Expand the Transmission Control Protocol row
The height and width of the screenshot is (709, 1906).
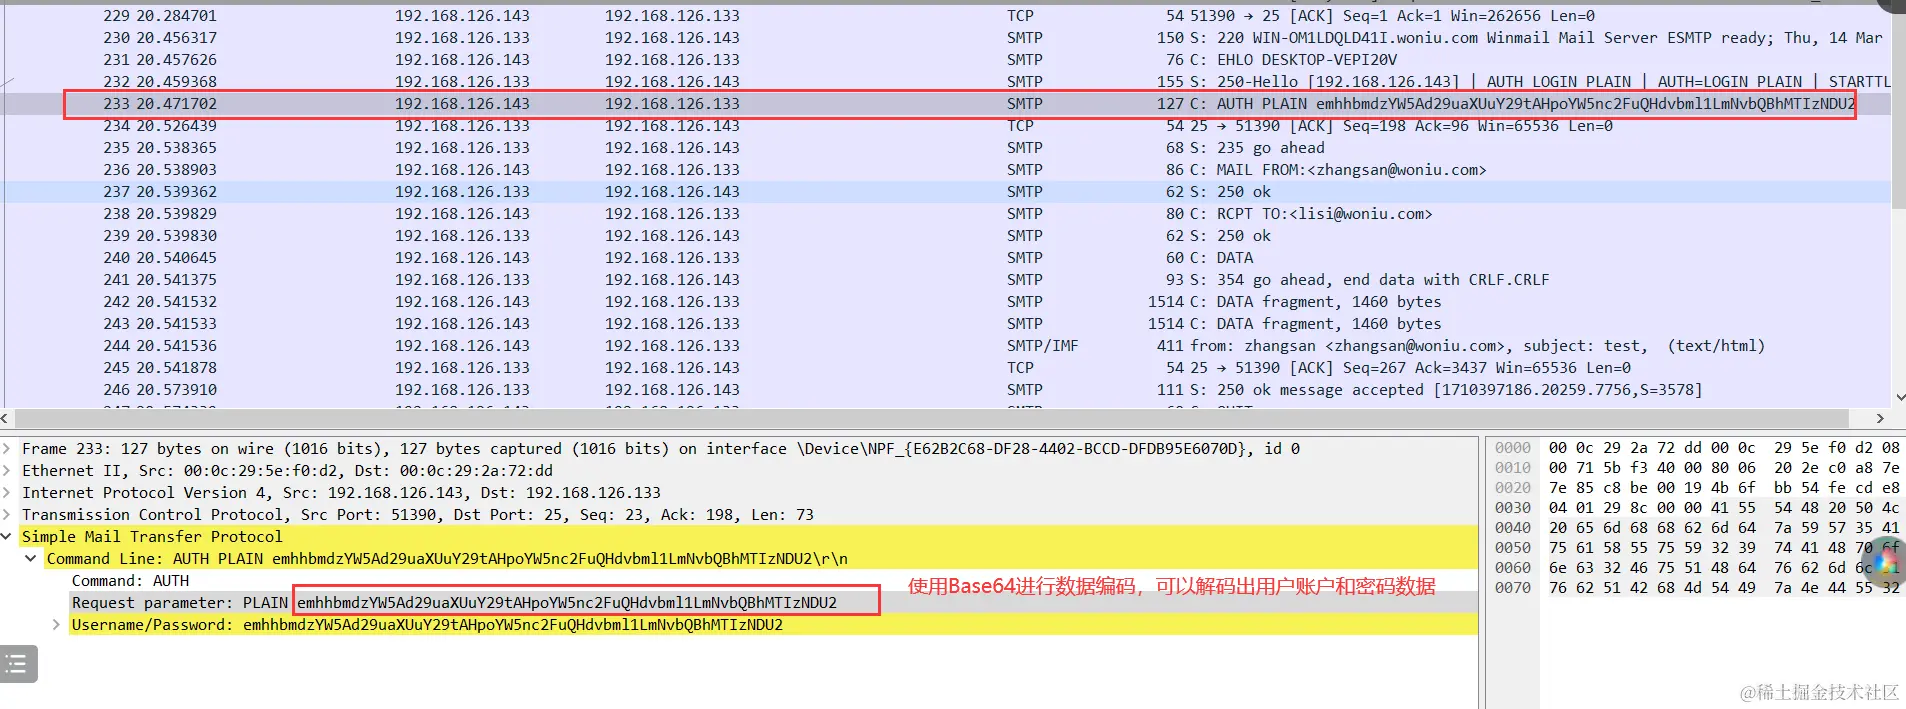coord(6,515)
